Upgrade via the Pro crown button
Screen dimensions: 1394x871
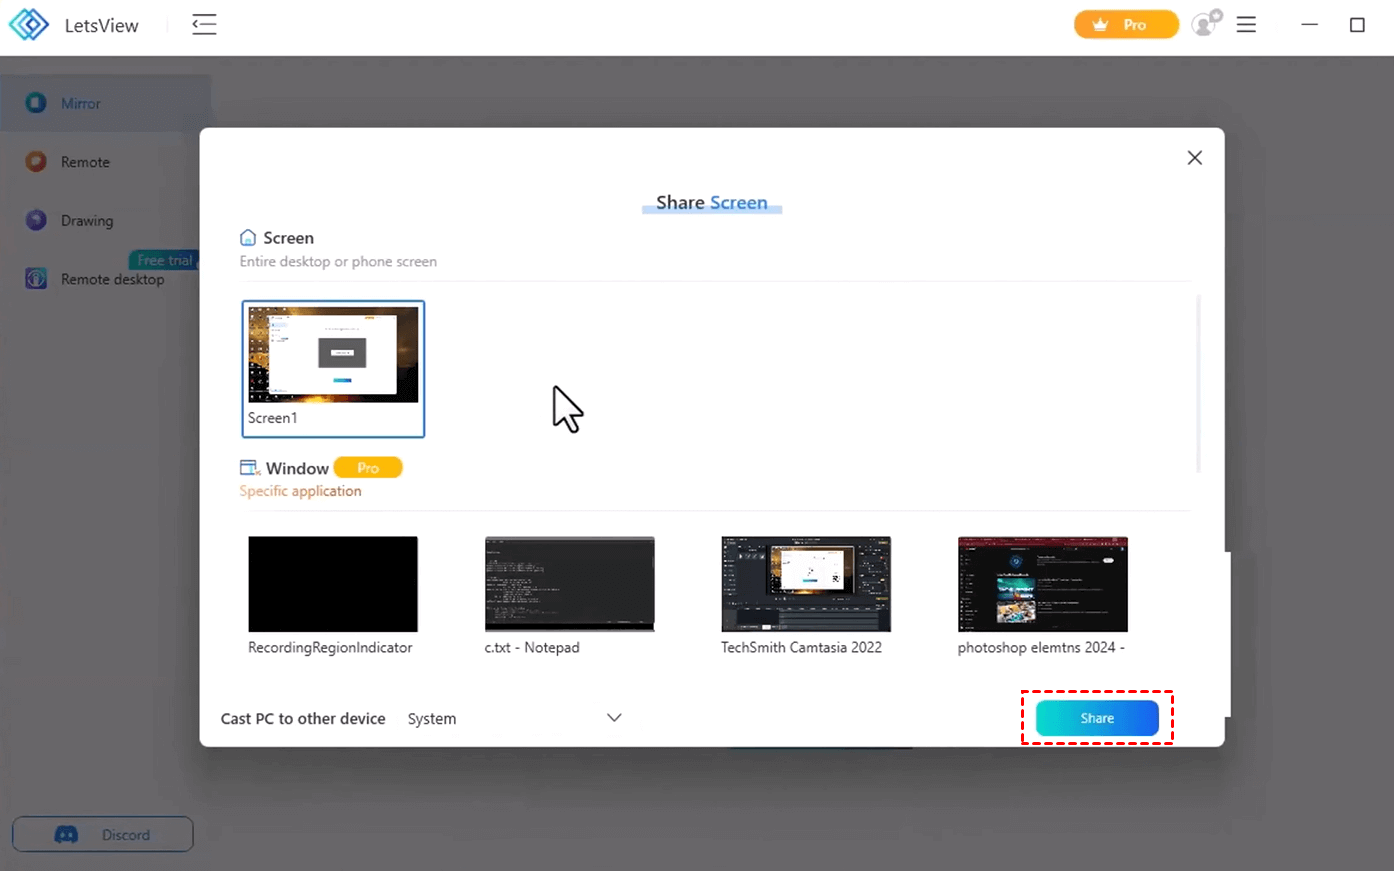pyautogui.click(x=1126, y=25)
